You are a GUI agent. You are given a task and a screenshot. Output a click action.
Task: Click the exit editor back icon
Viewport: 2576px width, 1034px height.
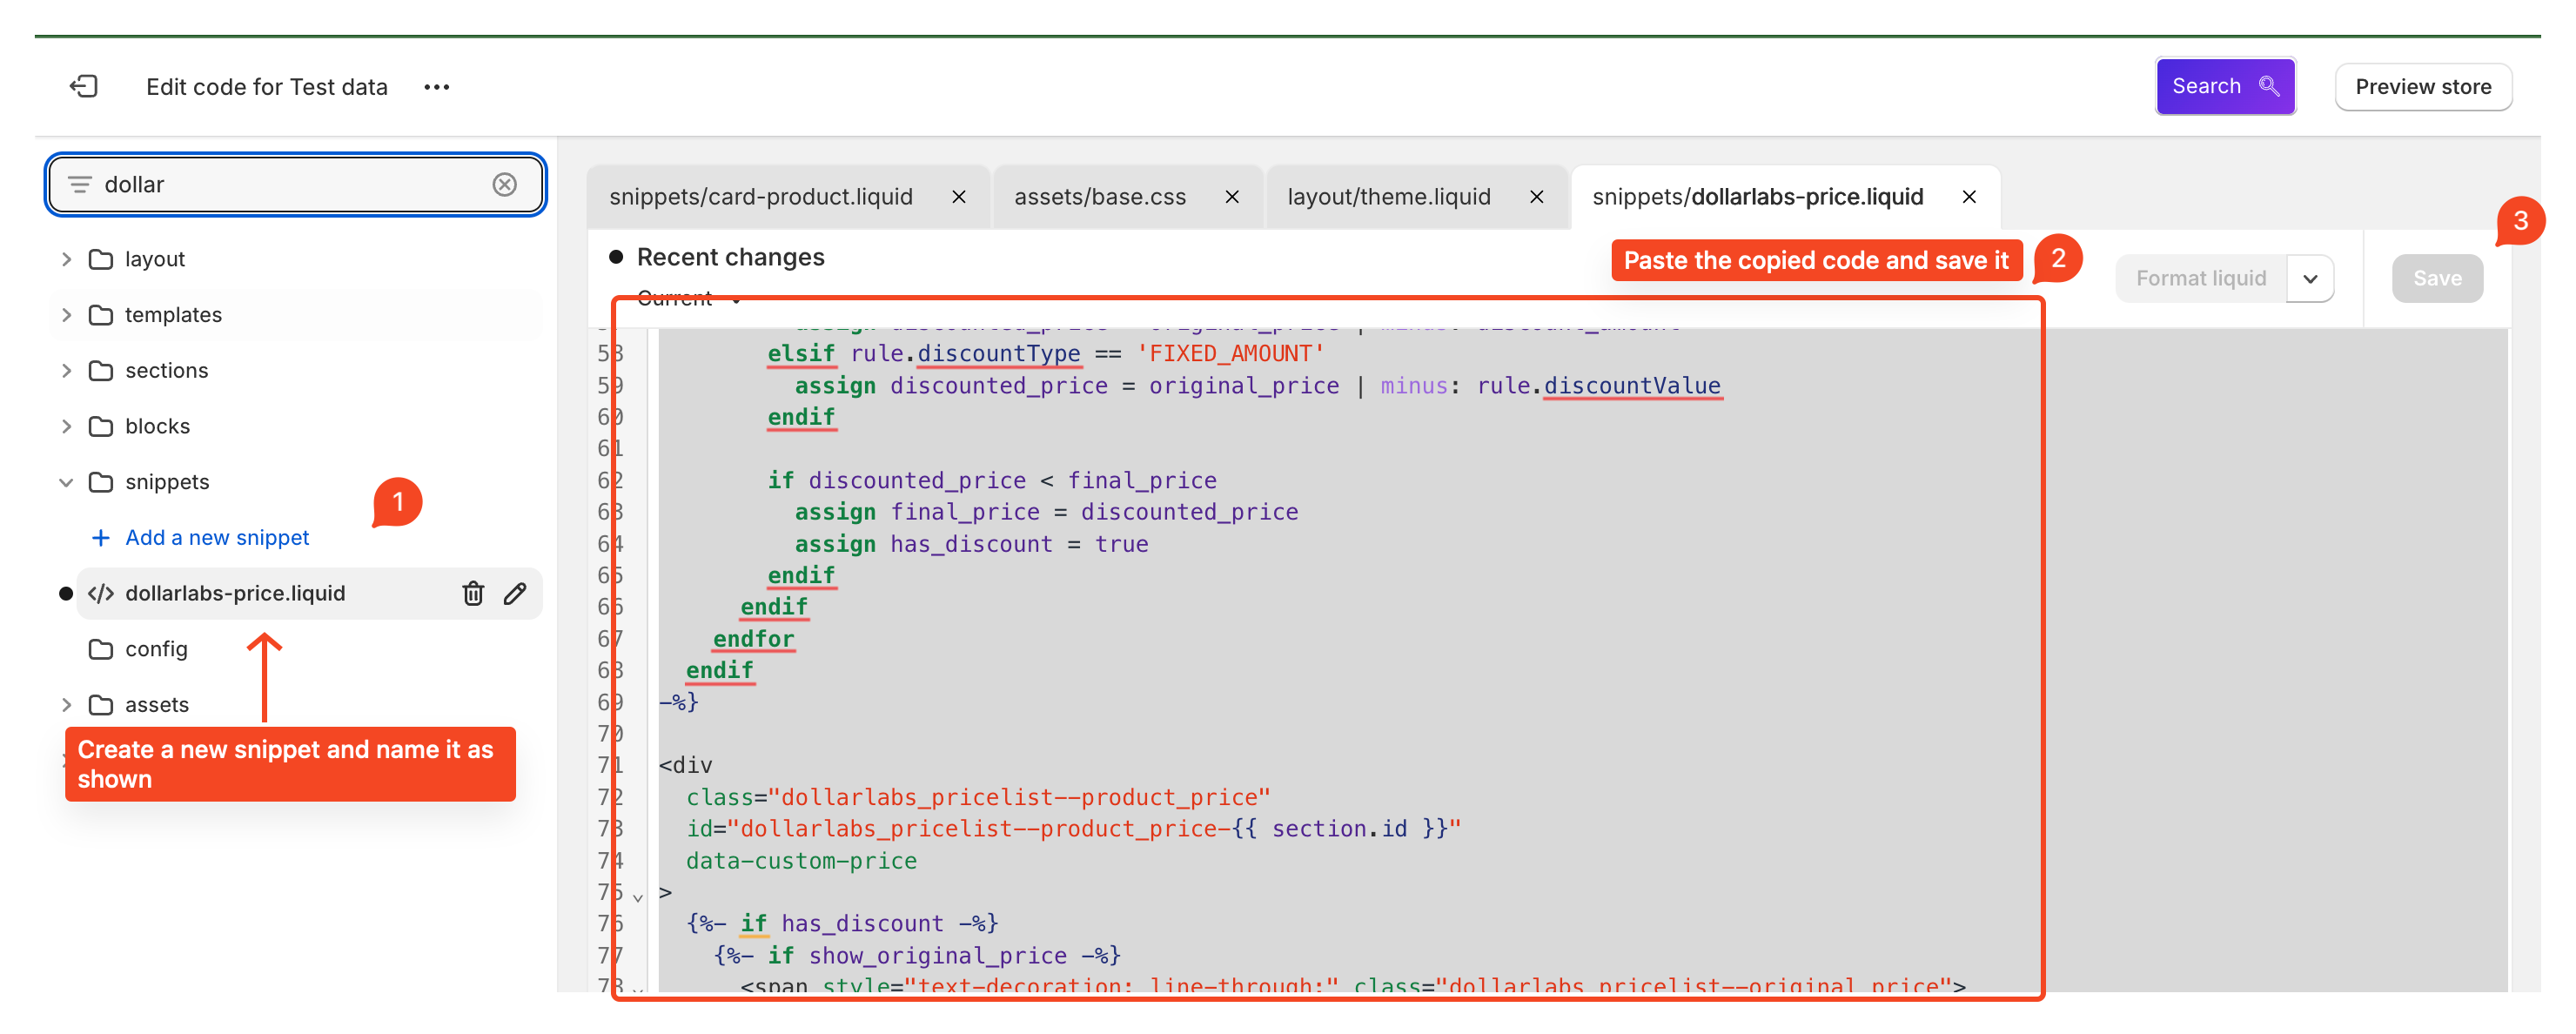point(84,87)
